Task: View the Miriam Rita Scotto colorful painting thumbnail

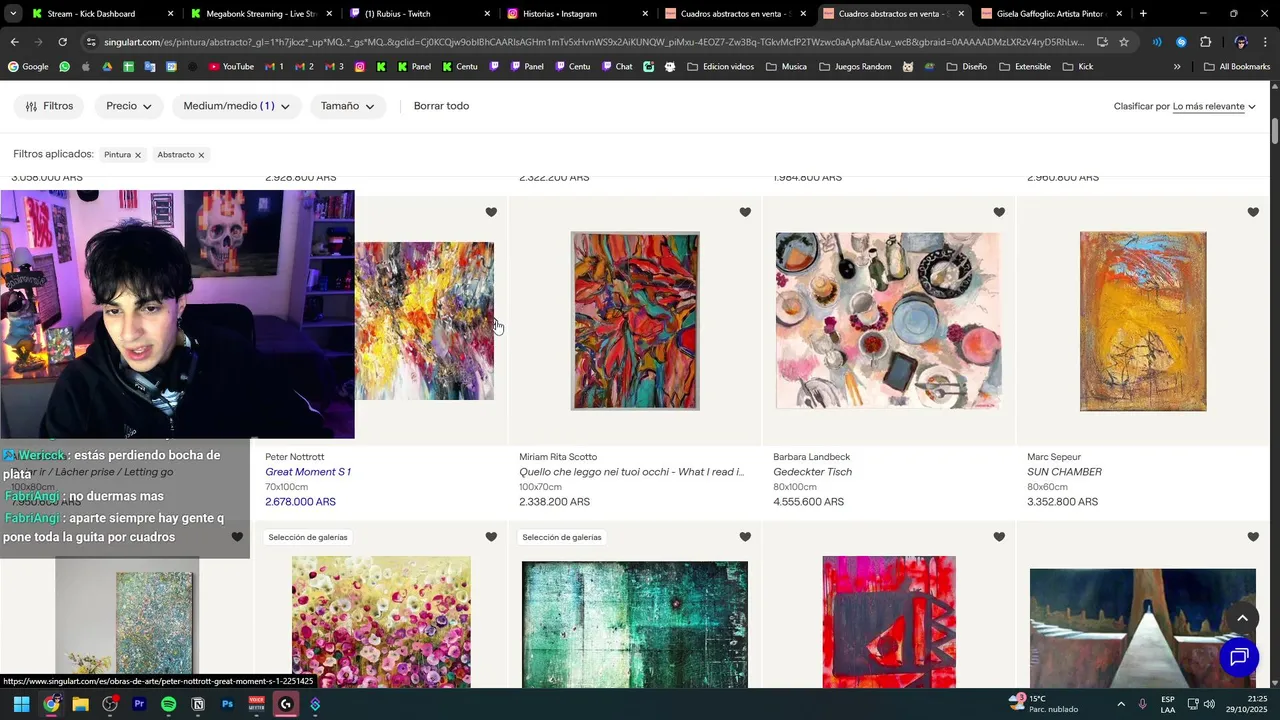Action: coord(635,321)
